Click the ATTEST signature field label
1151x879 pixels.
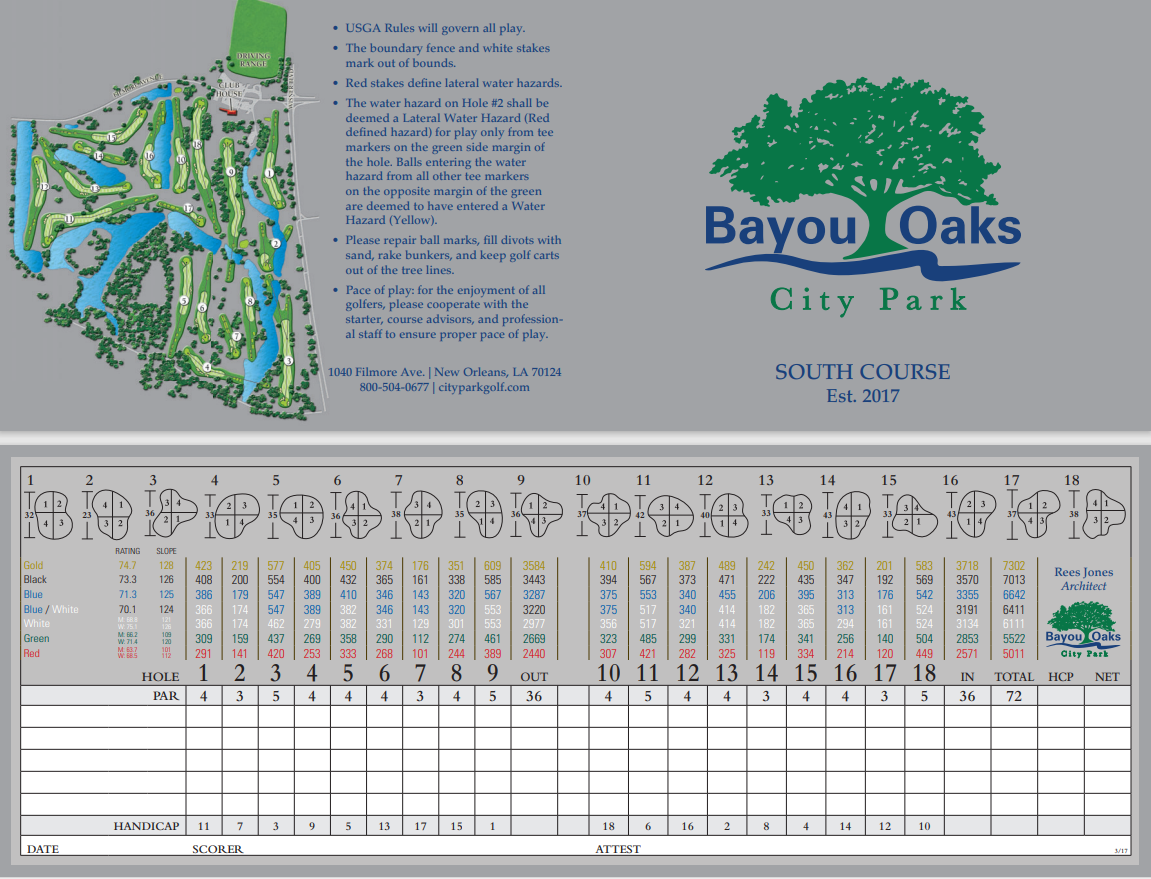(x=618, y=849)
